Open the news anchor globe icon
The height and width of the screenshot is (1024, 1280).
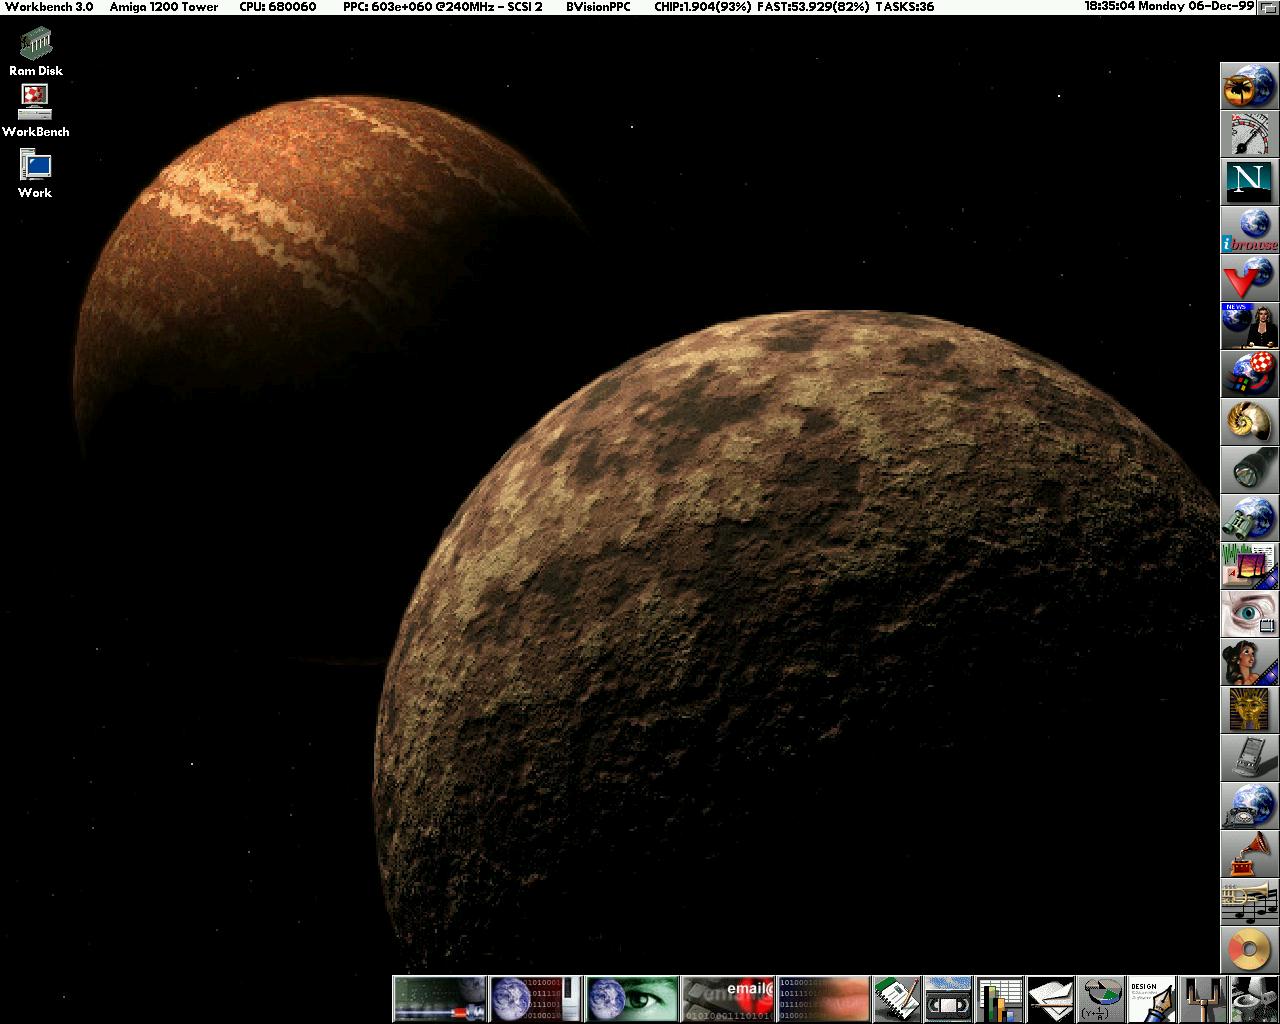tap(1248, 326)
